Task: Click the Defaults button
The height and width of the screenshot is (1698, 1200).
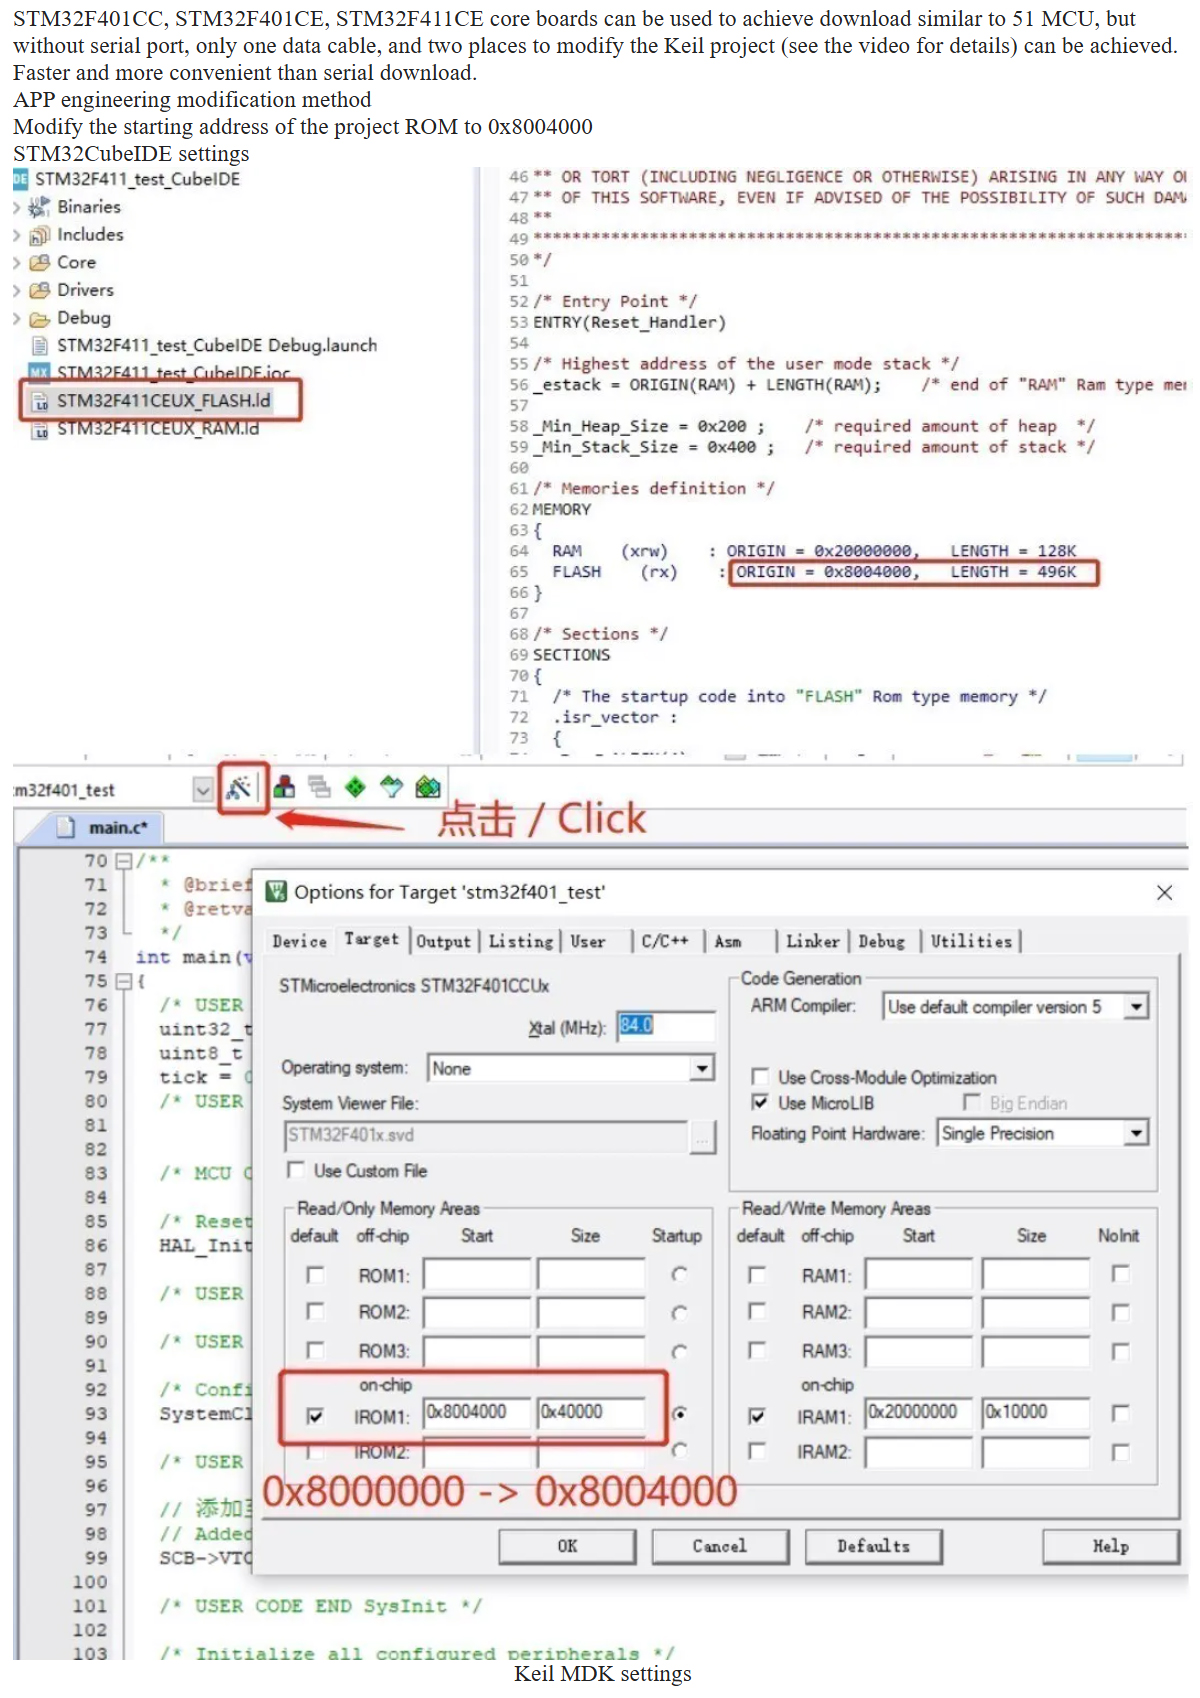Action: [873, 1546]
